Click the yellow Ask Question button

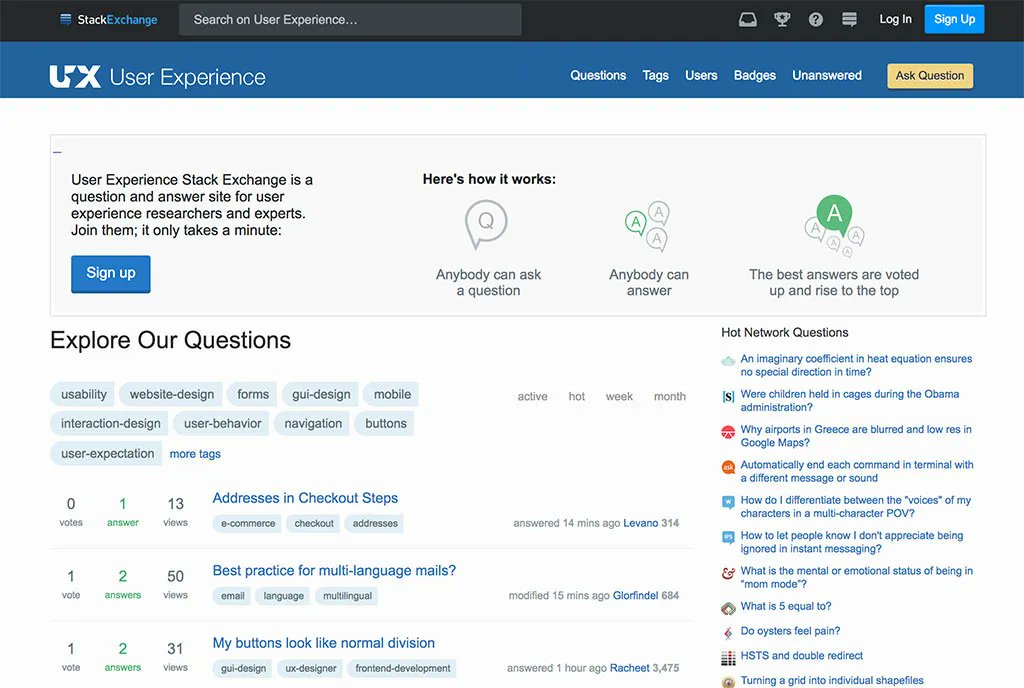tap(930, 76)
